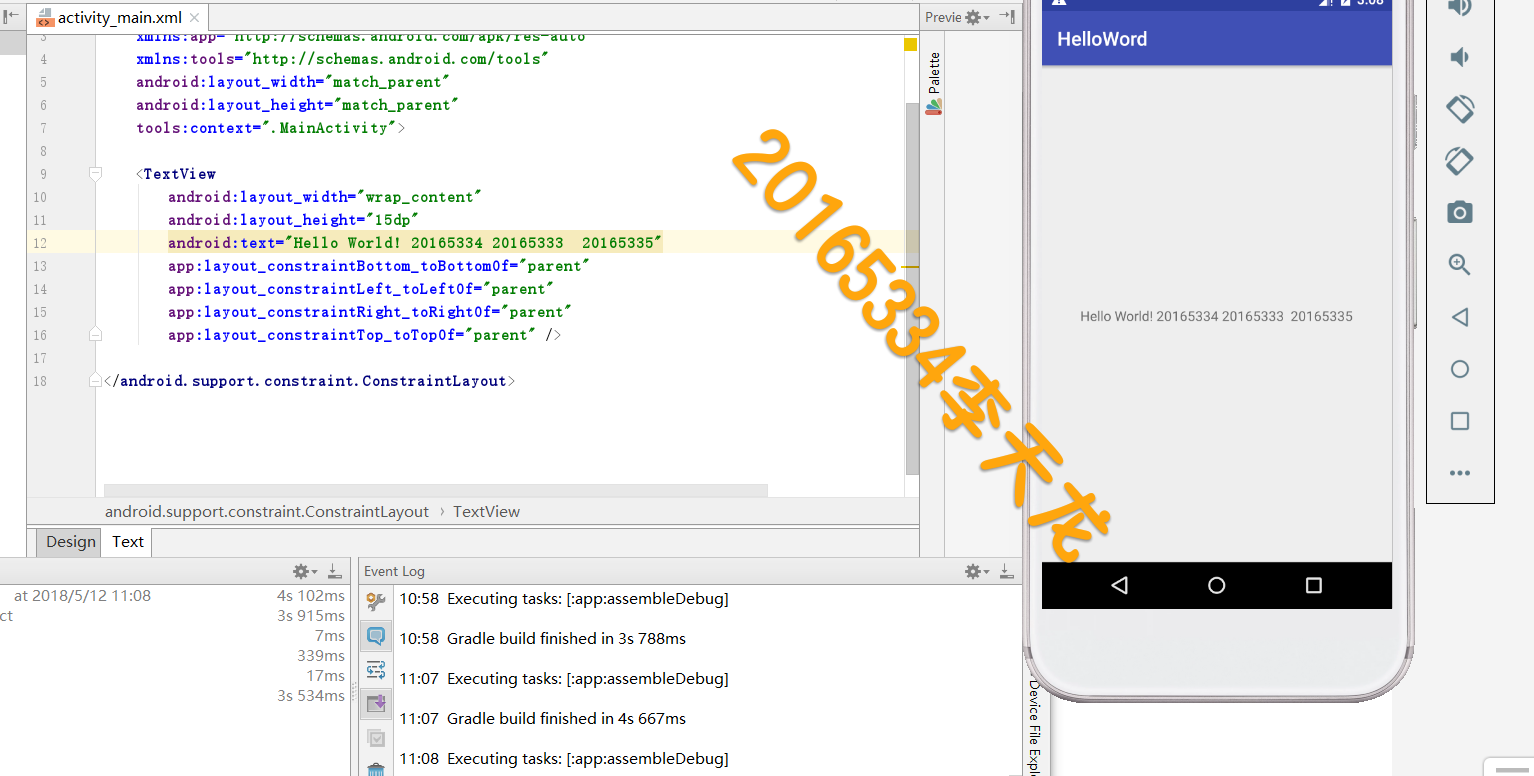Rotate emulator left
Image resolution: width=1534 pixels, height=776 pixels.
coord(1460,108)
